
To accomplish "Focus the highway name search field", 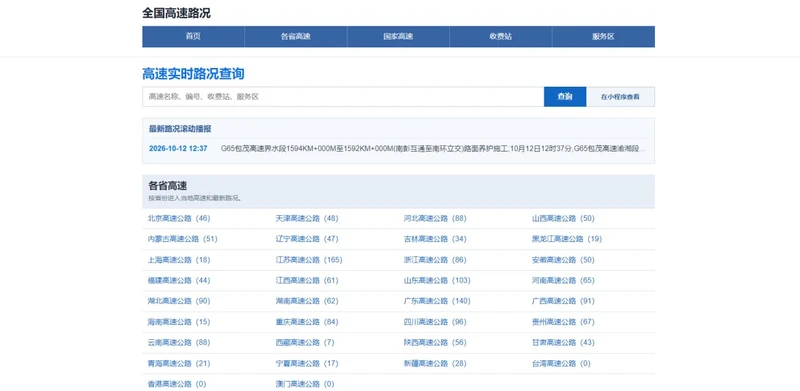I will [x=343, y=96].
